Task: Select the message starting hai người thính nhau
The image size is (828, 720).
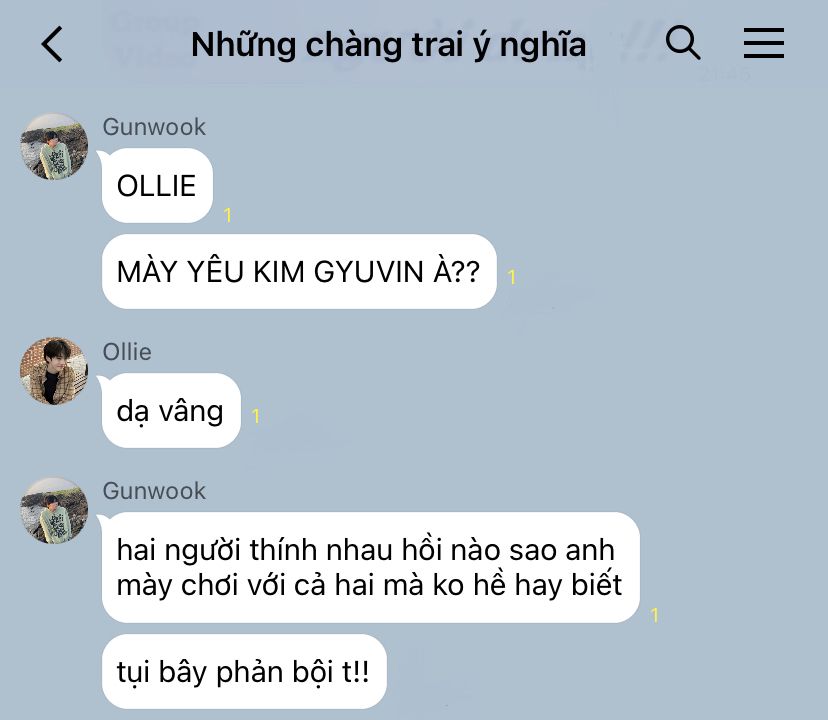Action: [370, 567]
